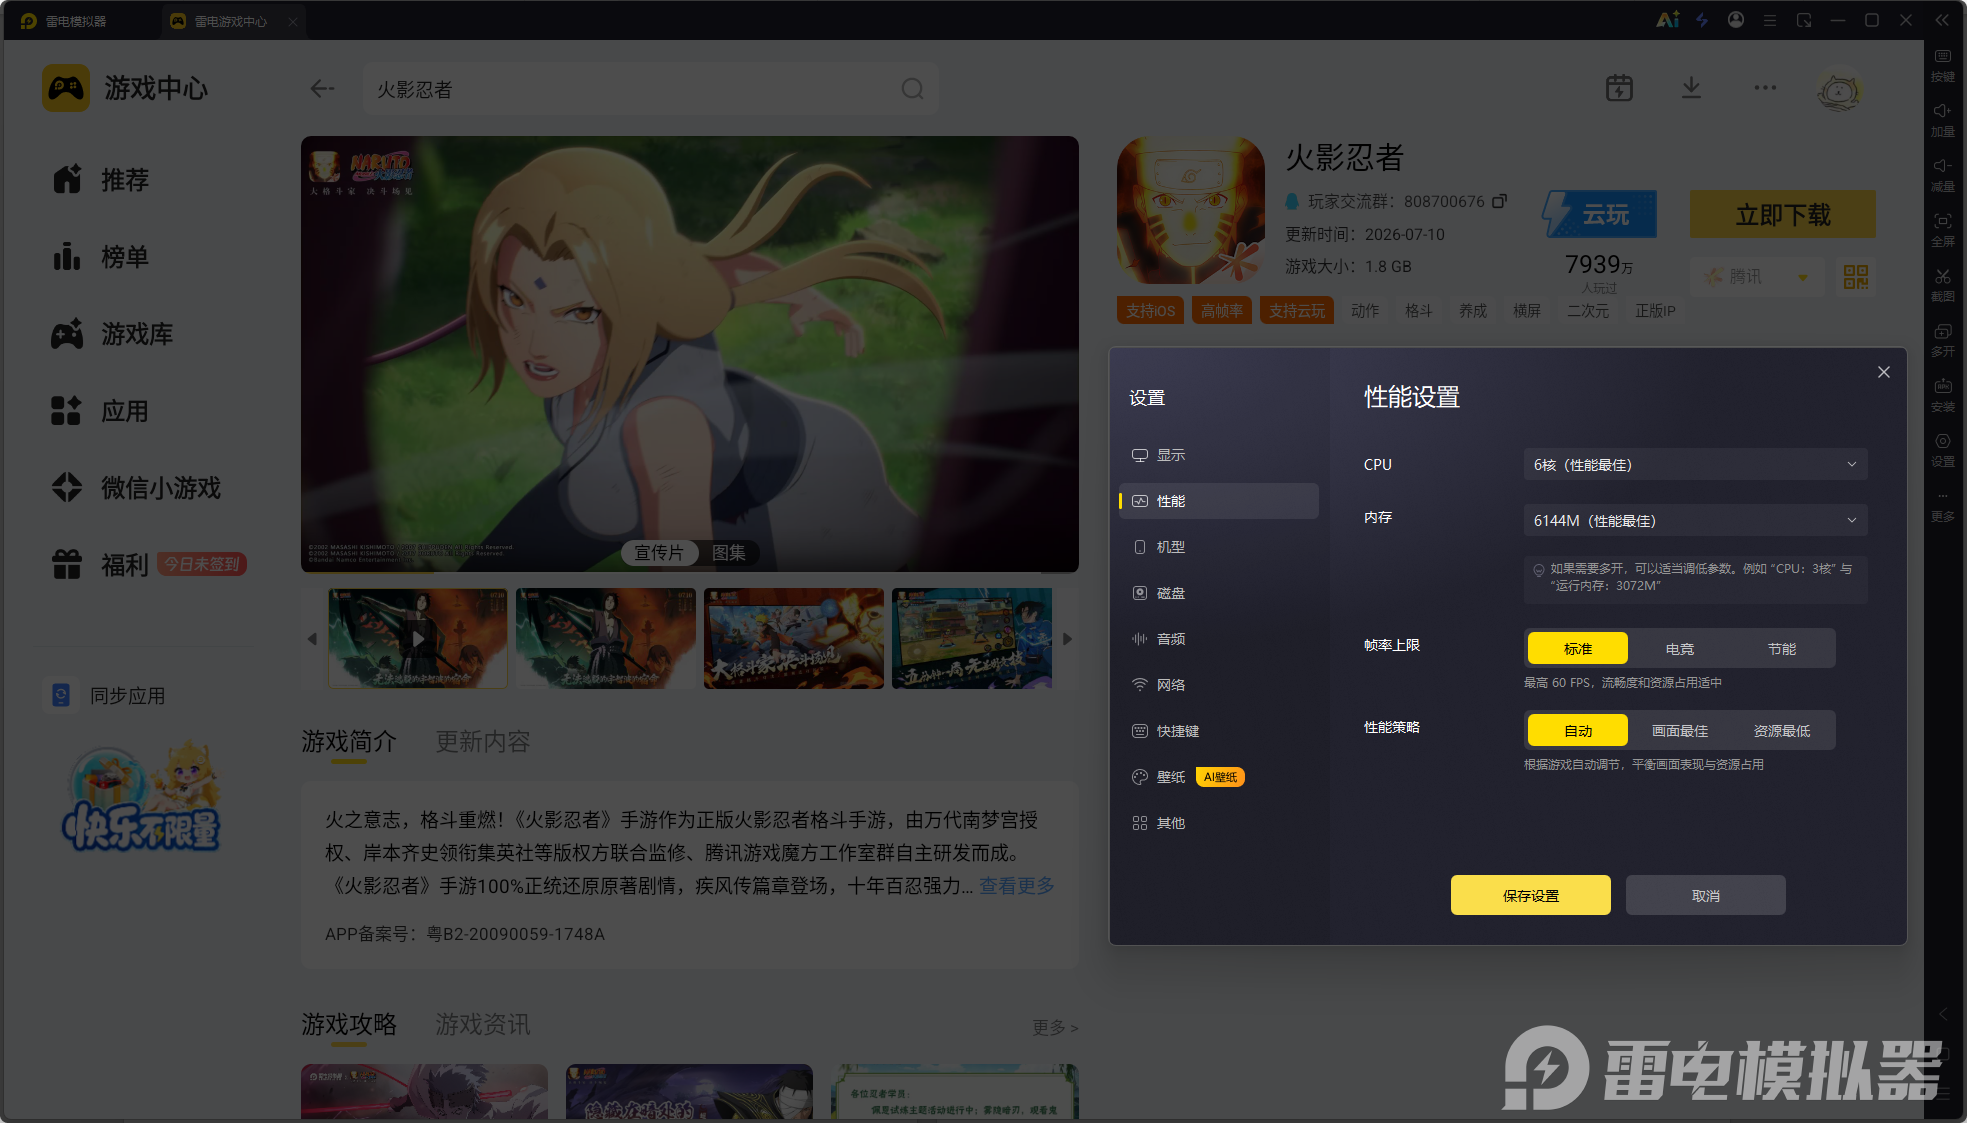Play the first video thumbnail
The height and width of the screenshot is (1123, 1967).
pyautogui.click(x=418, y=638)
